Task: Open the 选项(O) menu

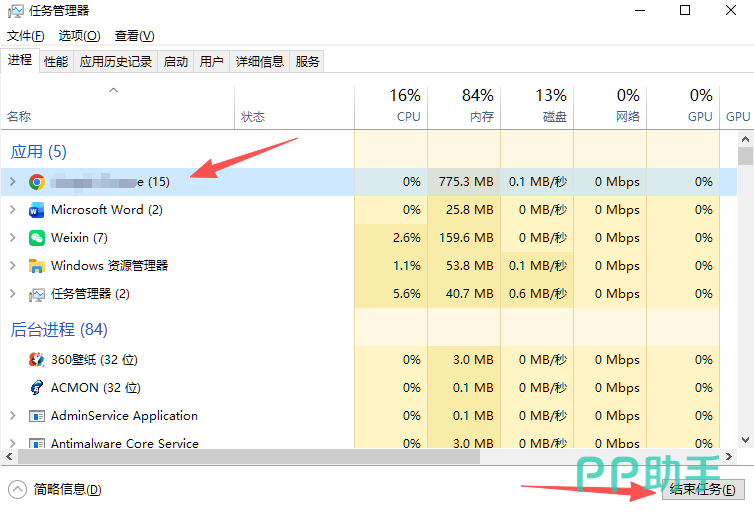Action: (x=79, y=36)
